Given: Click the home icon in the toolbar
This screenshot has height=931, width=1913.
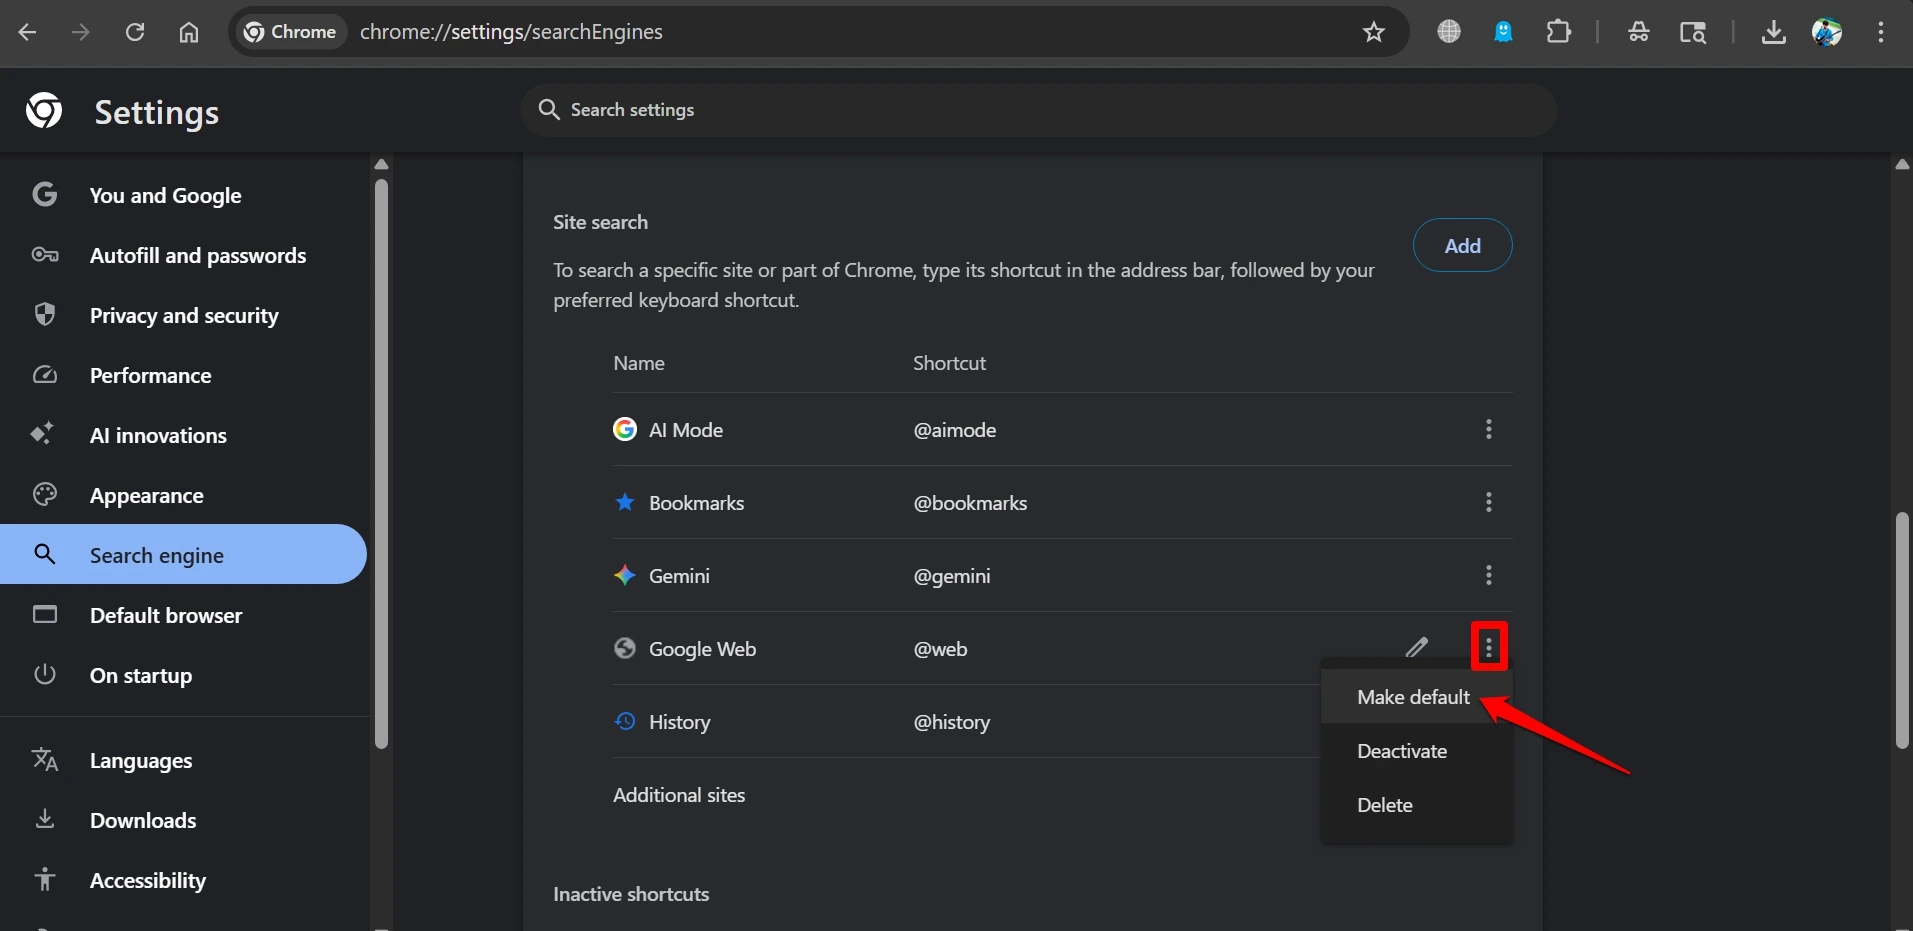Looking at the screenshot, I should 188,32.
